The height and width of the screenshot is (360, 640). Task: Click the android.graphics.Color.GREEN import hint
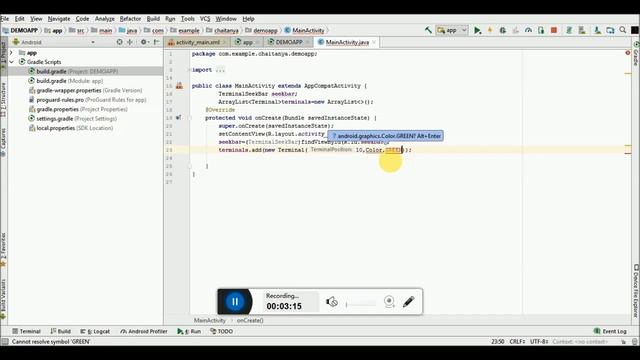[386, 136]
